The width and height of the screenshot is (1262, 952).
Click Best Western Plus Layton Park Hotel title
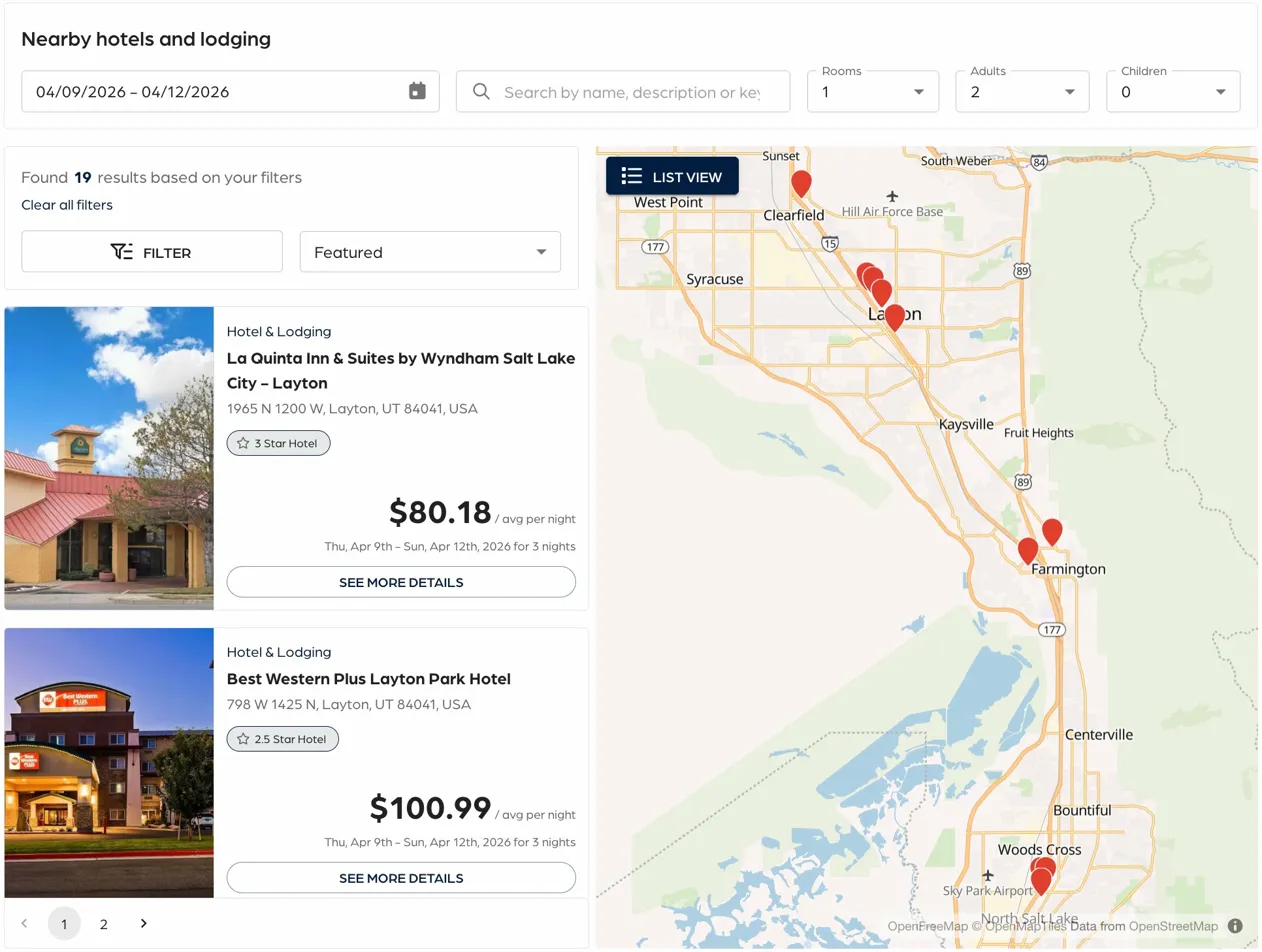[x=369, y=679]
